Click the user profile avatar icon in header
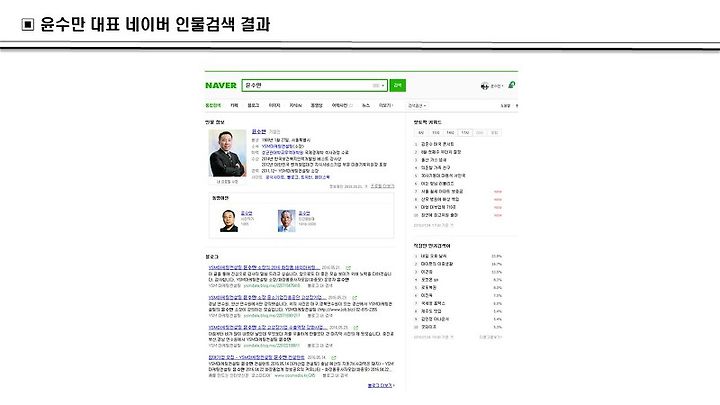720x405 pixels. (484, 86)
